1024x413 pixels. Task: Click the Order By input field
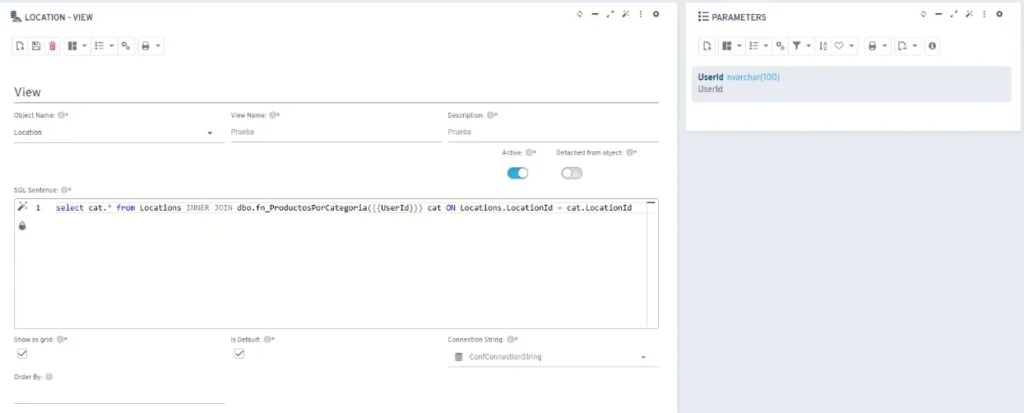(x=120, y=395)
